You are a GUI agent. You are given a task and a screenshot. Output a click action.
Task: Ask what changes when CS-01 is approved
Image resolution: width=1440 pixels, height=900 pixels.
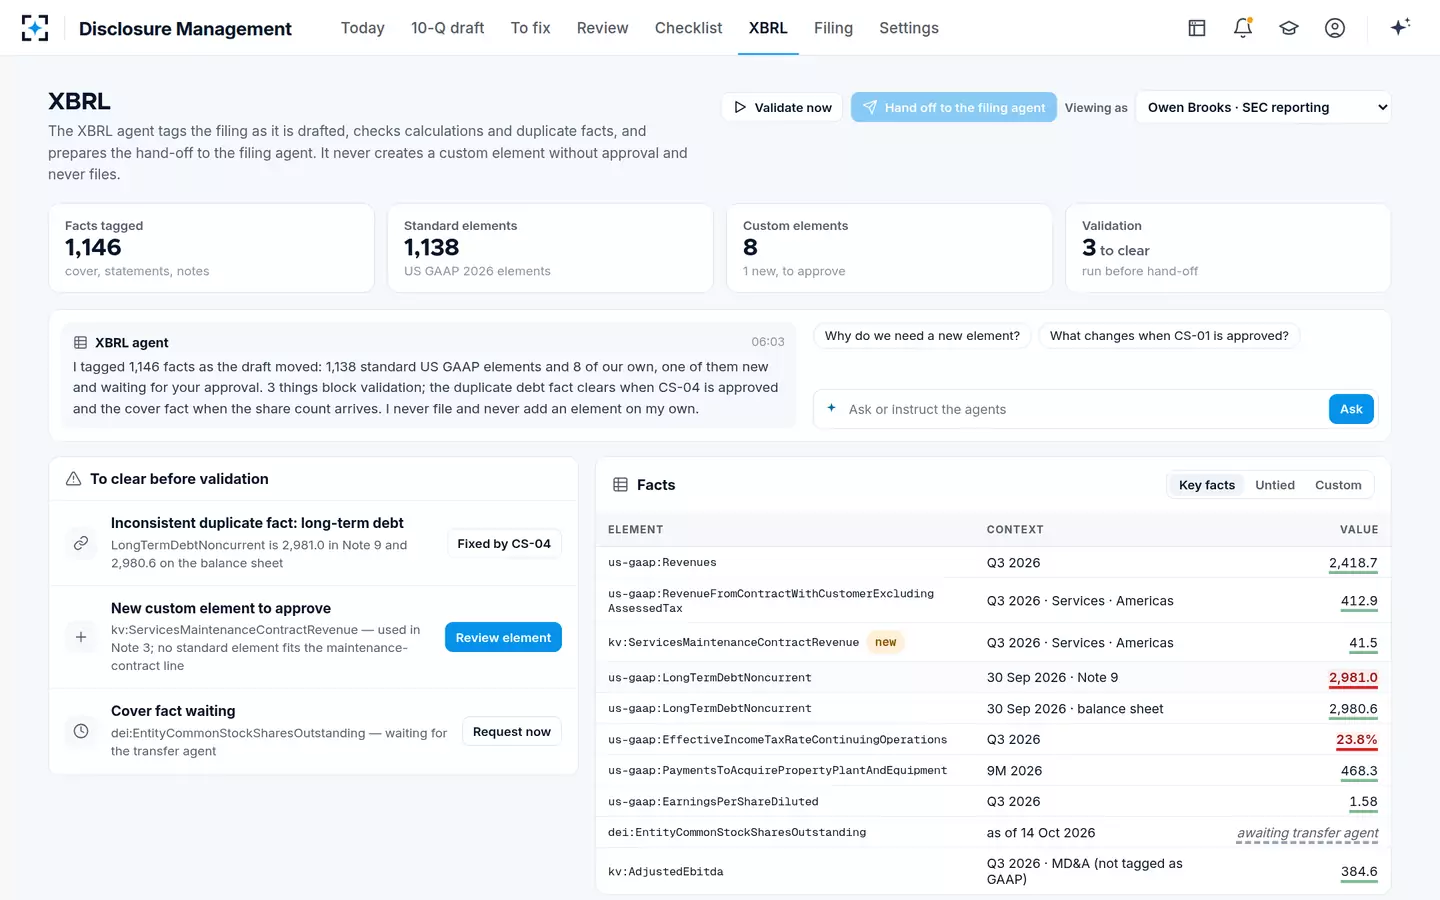(x=1169, y=336)
